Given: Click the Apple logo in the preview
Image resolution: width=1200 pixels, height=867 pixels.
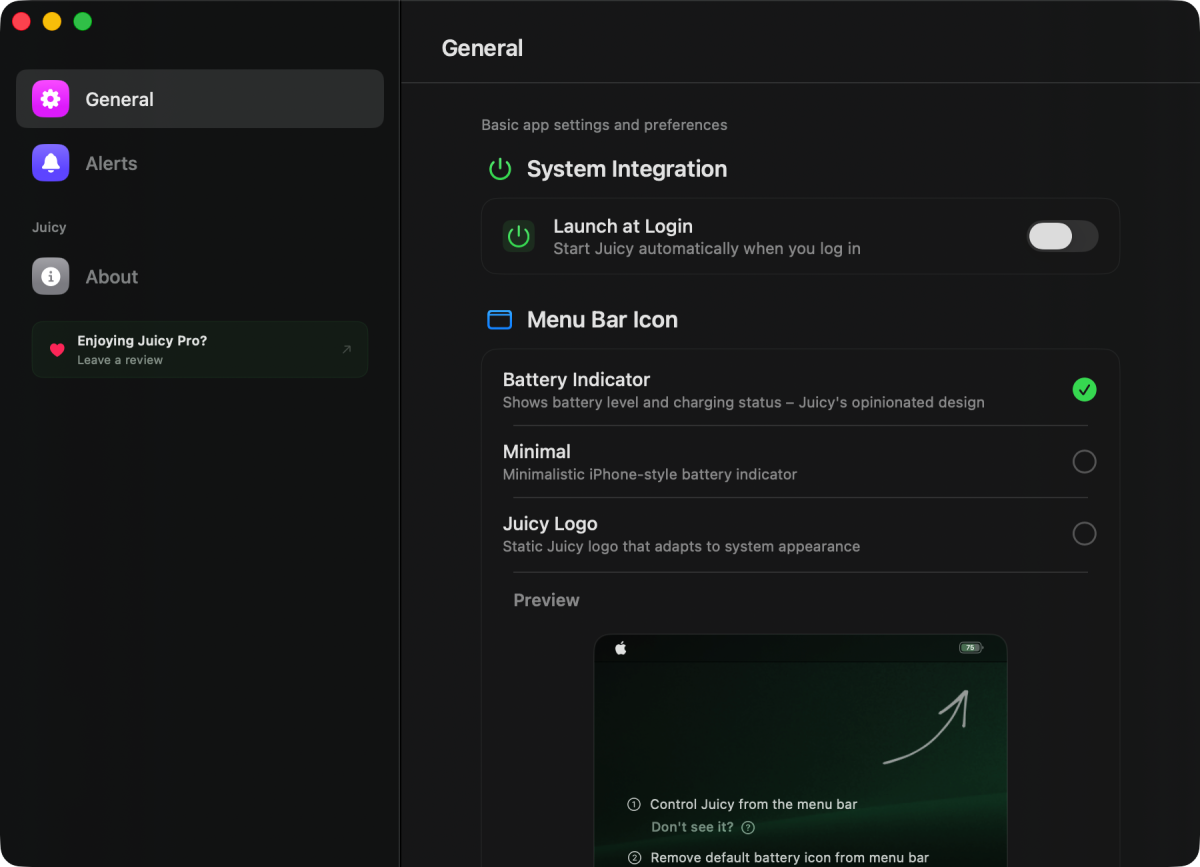Looking at the screenshot, I should [x=620, y=648].
